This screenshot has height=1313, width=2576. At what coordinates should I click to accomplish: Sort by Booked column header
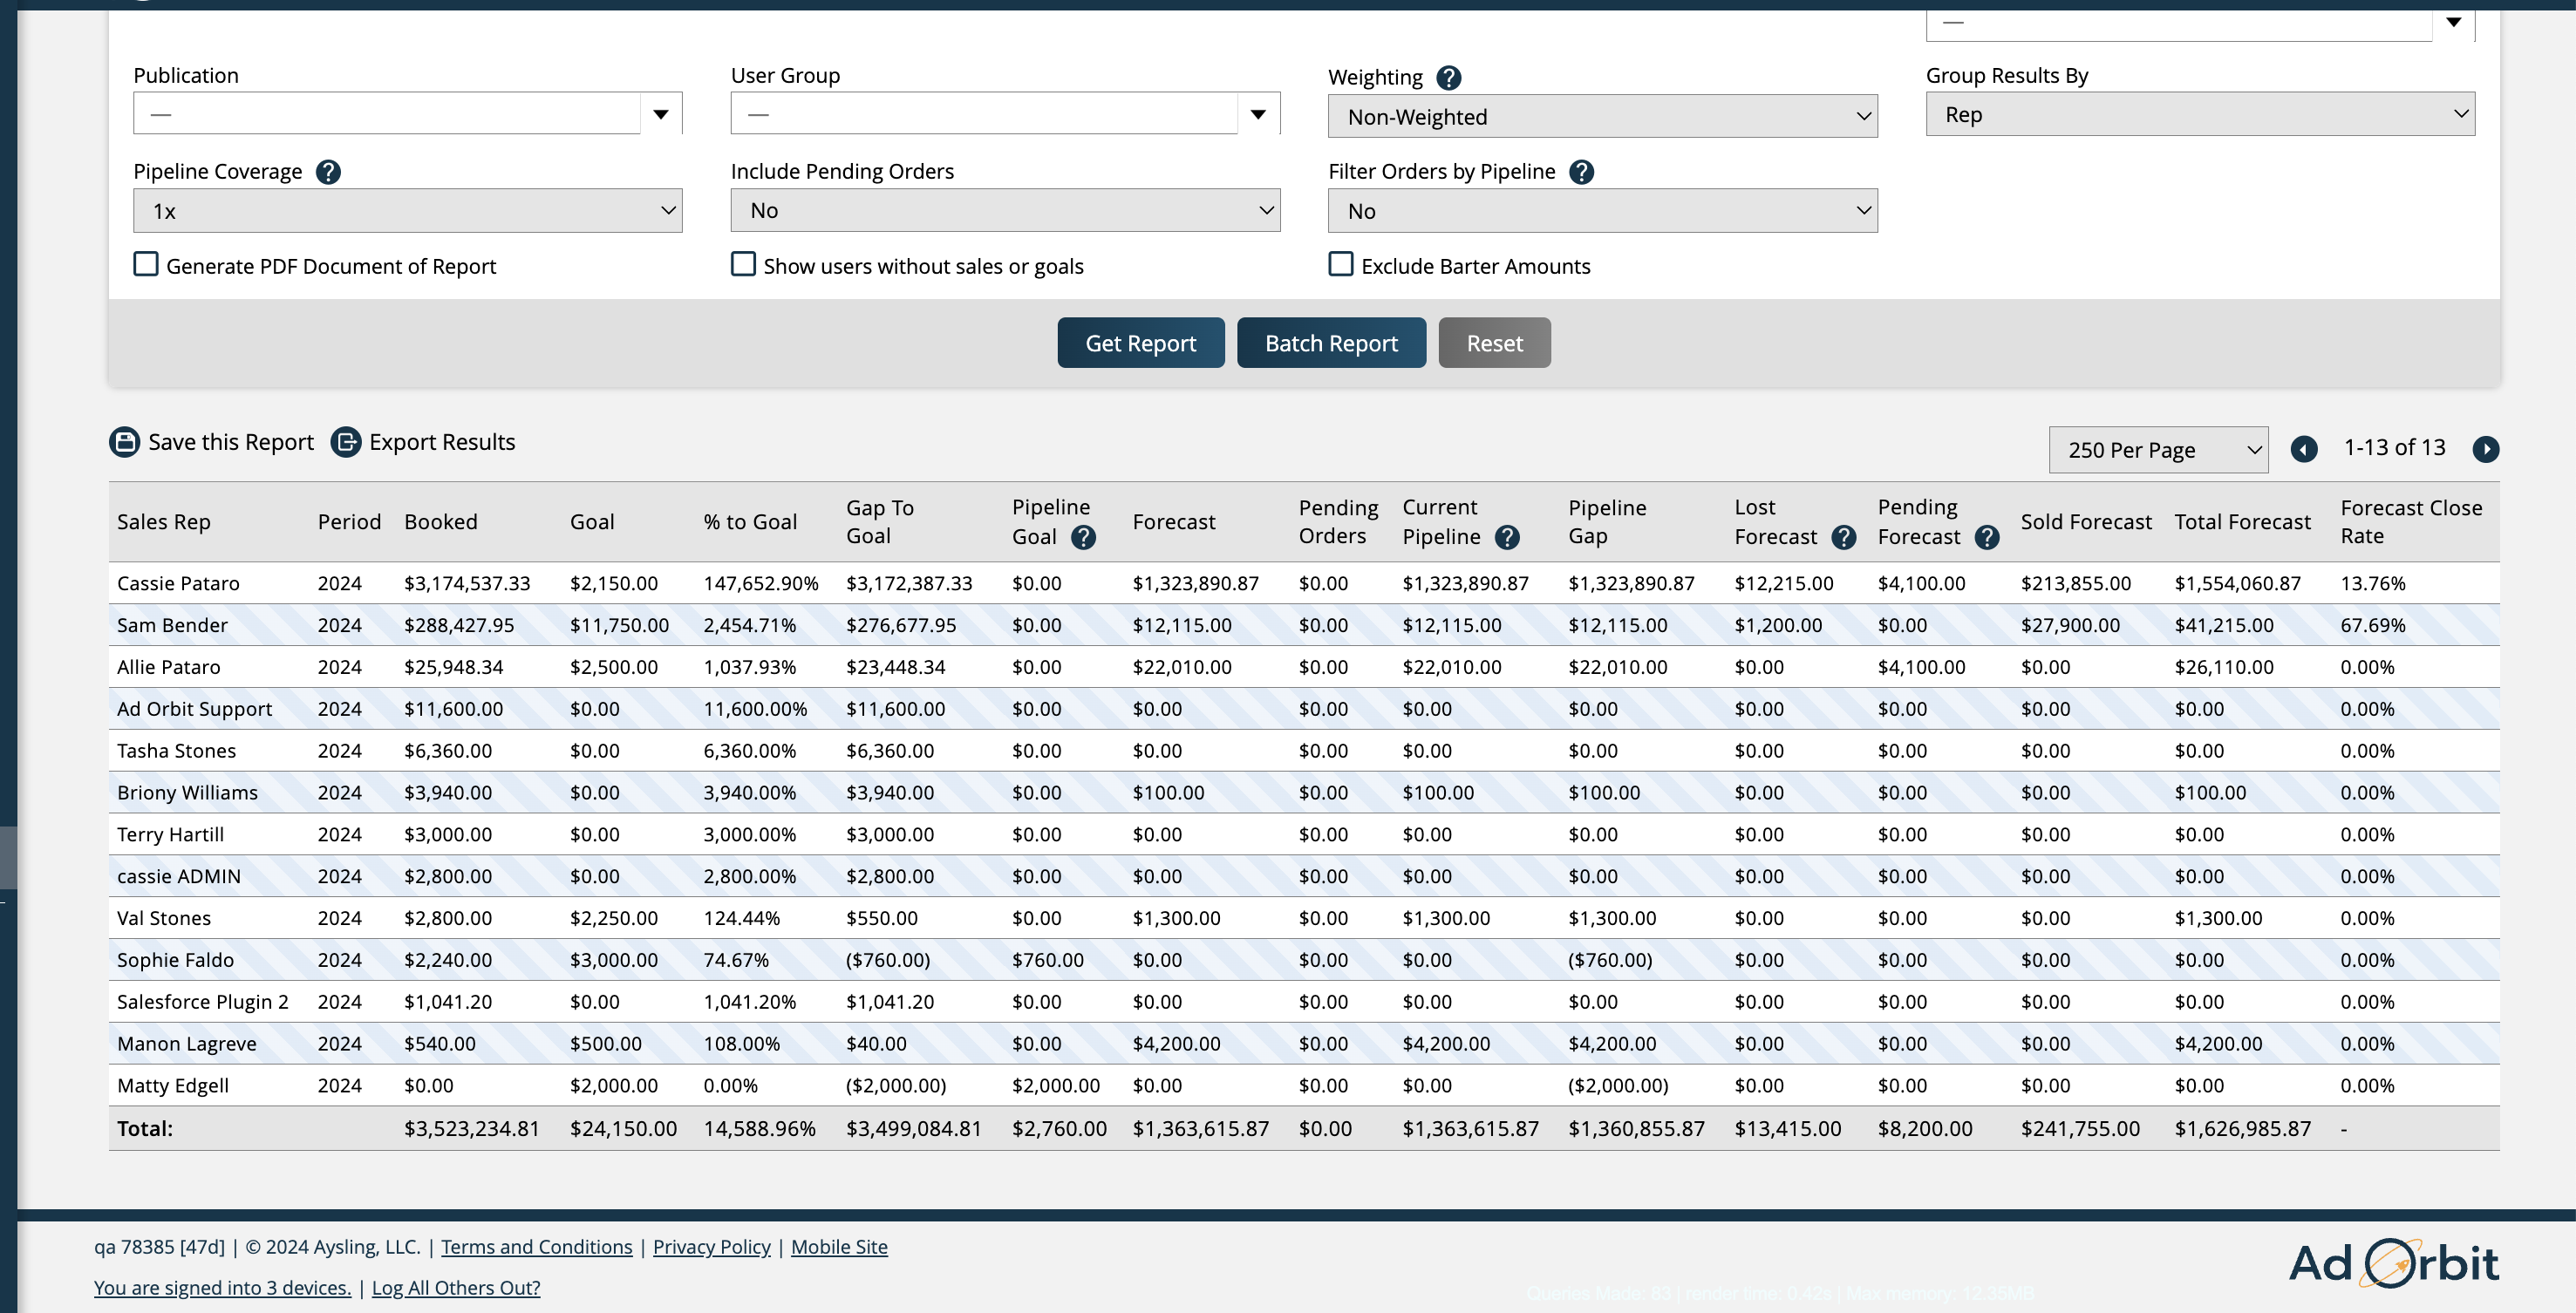[441, 521]
